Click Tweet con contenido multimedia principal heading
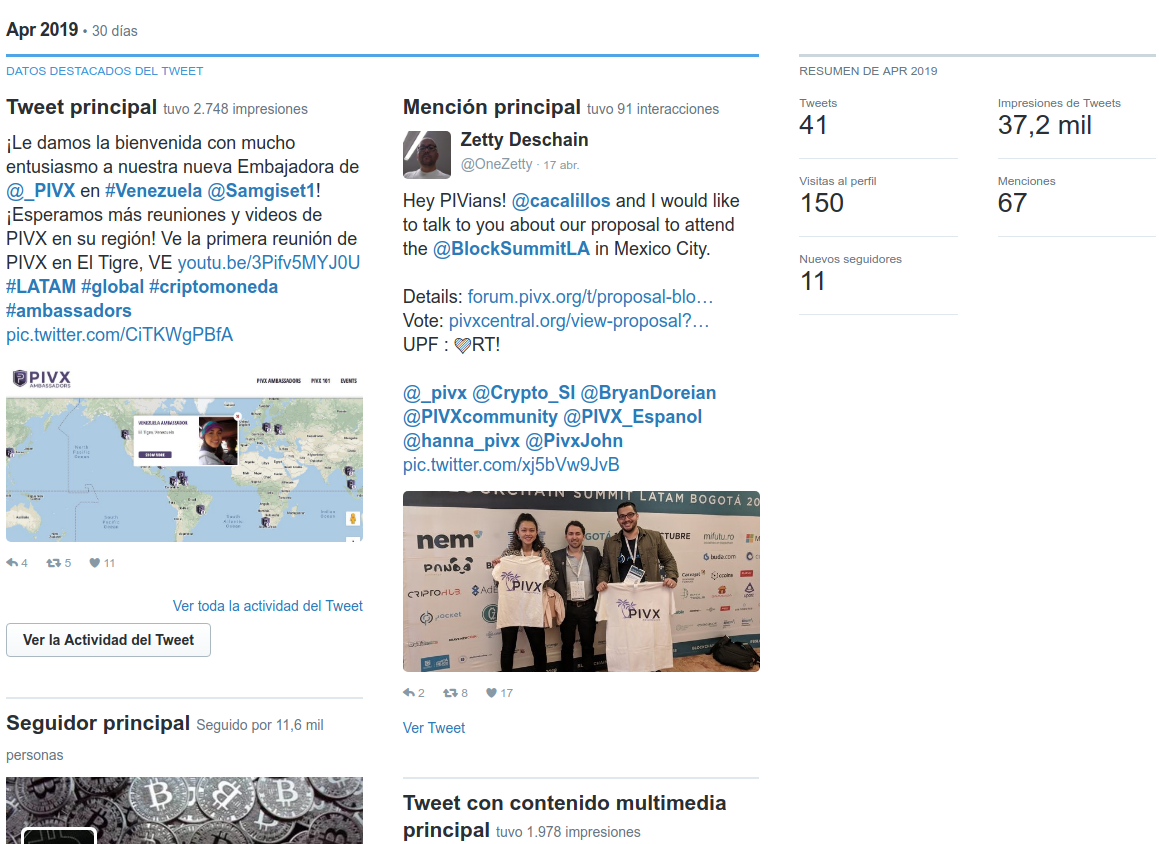1159x844 pixels. 565,816
